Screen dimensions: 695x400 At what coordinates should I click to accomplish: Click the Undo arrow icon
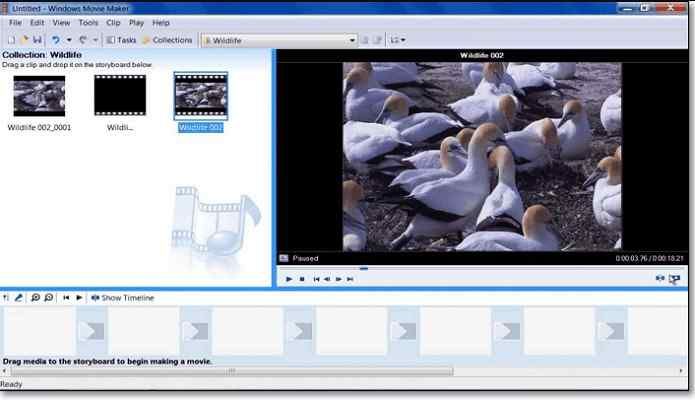(x=55, y=40)
